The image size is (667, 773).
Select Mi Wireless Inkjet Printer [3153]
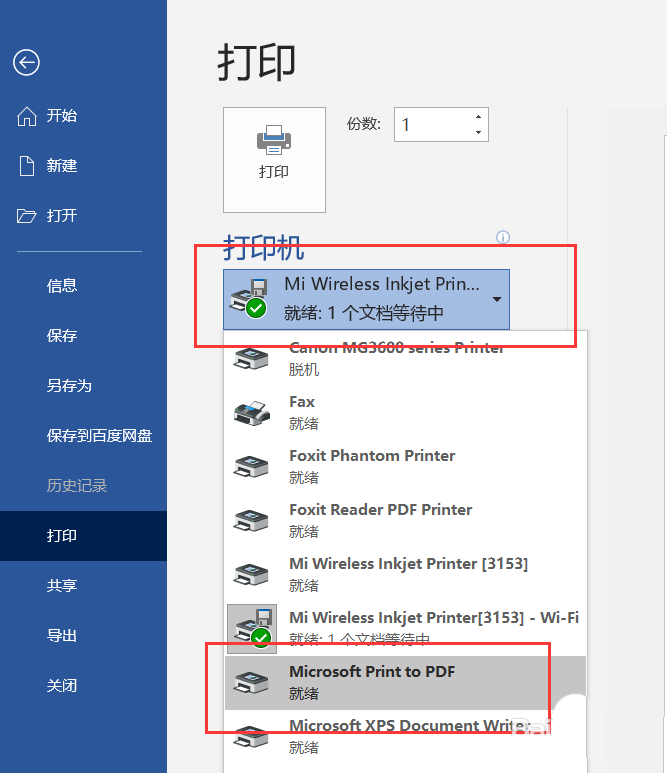[405, 574]
